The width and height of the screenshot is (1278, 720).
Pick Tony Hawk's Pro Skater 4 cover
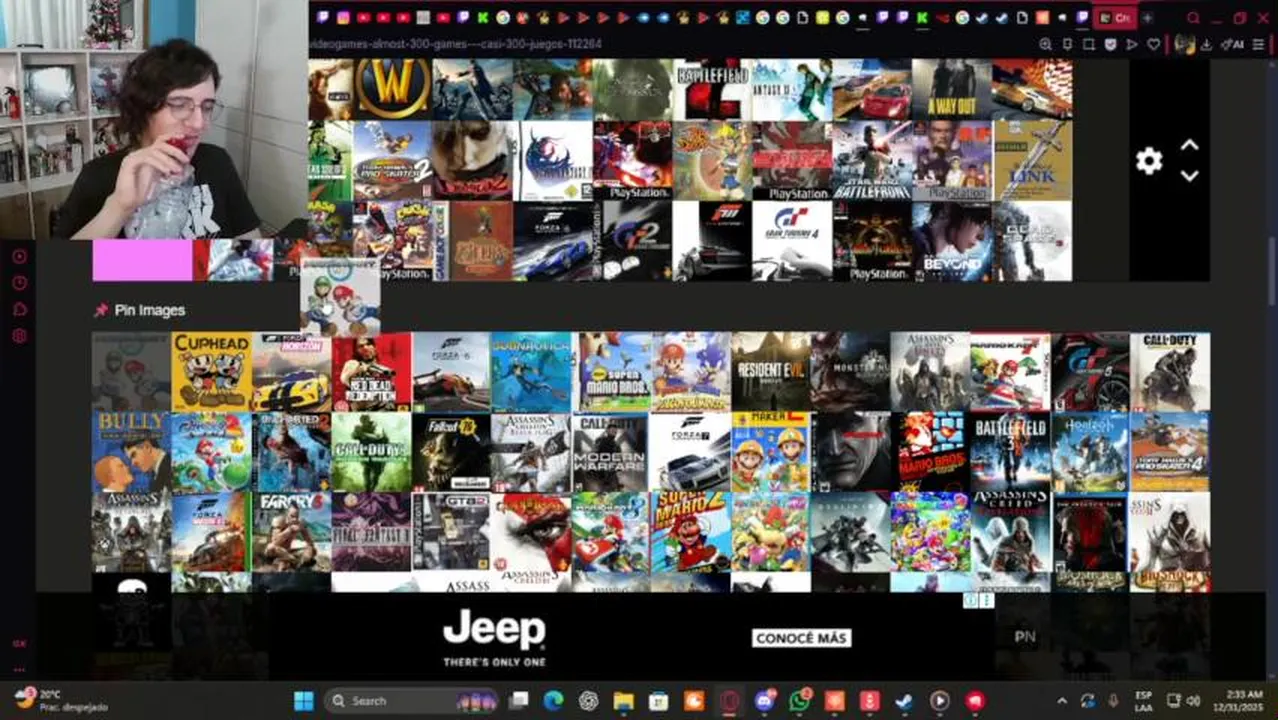[1170, 452]
